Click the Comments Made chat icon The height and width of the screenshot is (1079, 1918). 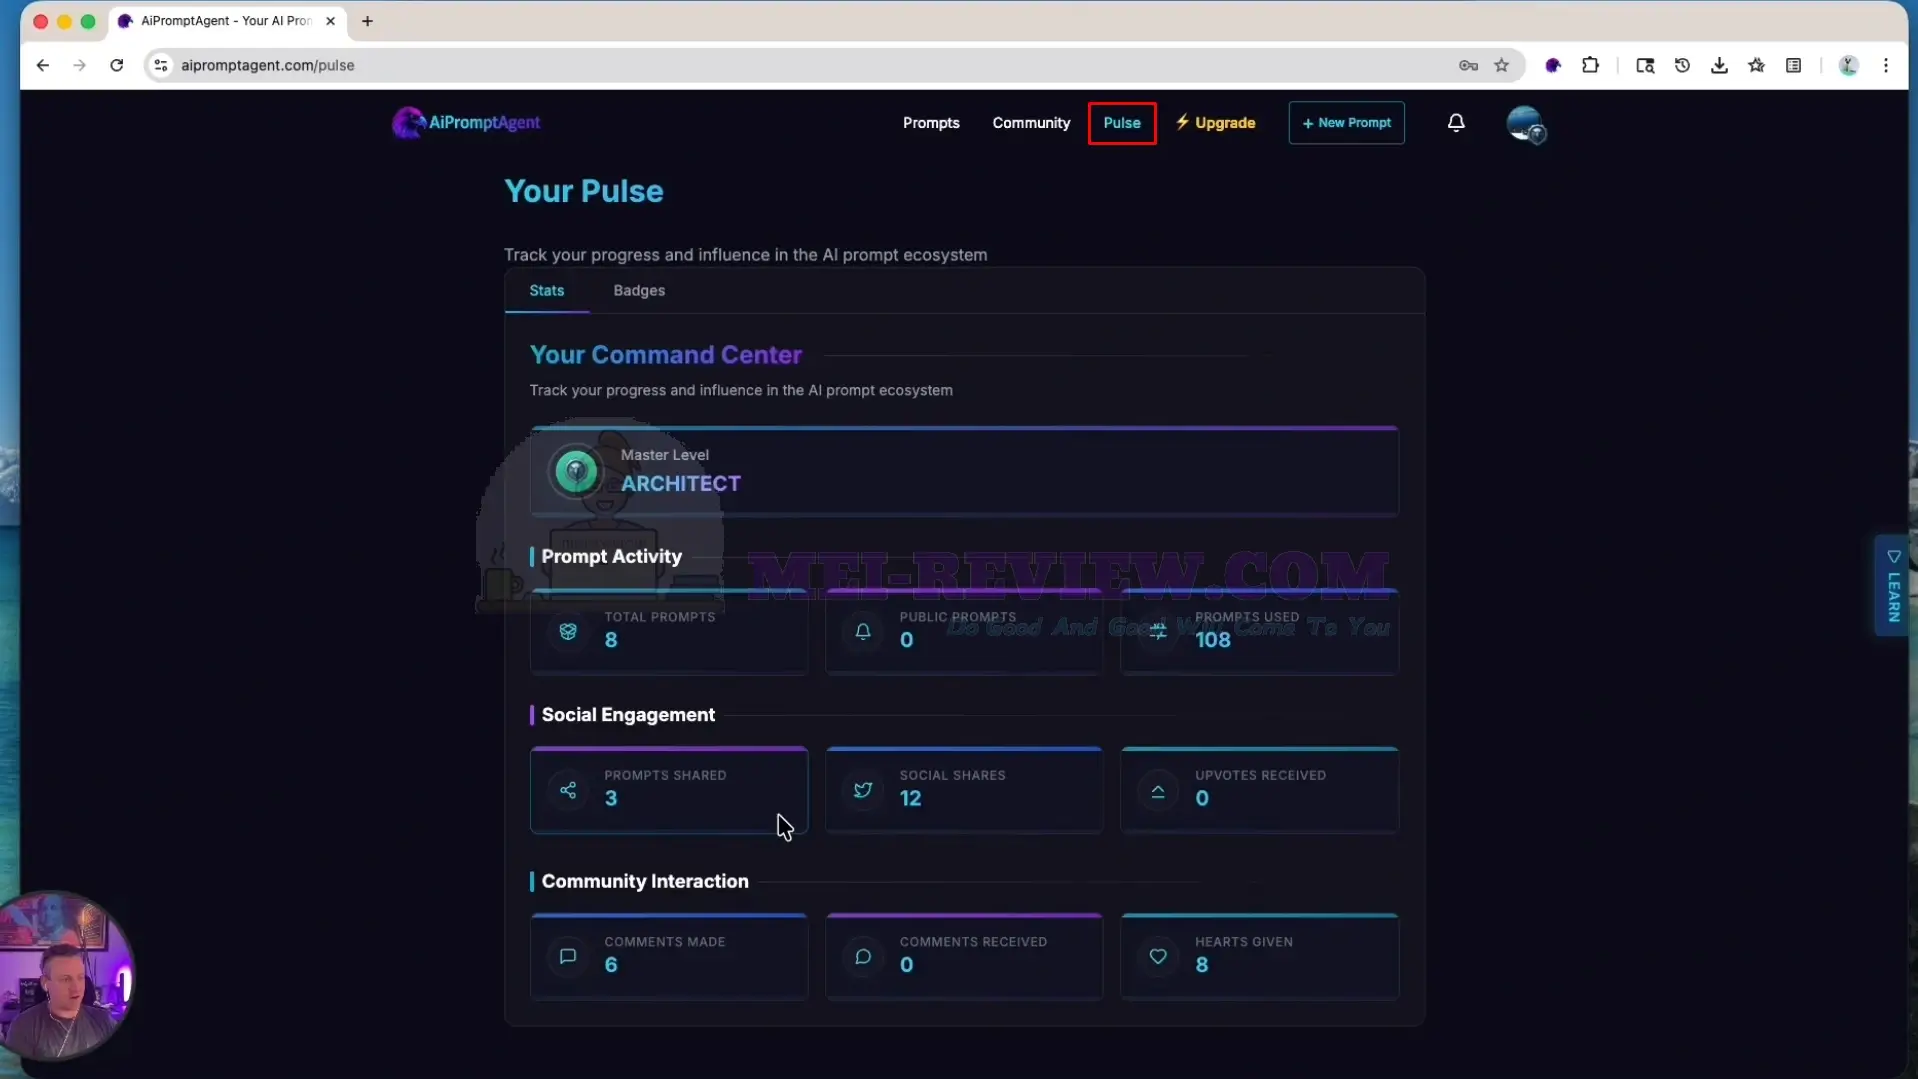(568, 956)
